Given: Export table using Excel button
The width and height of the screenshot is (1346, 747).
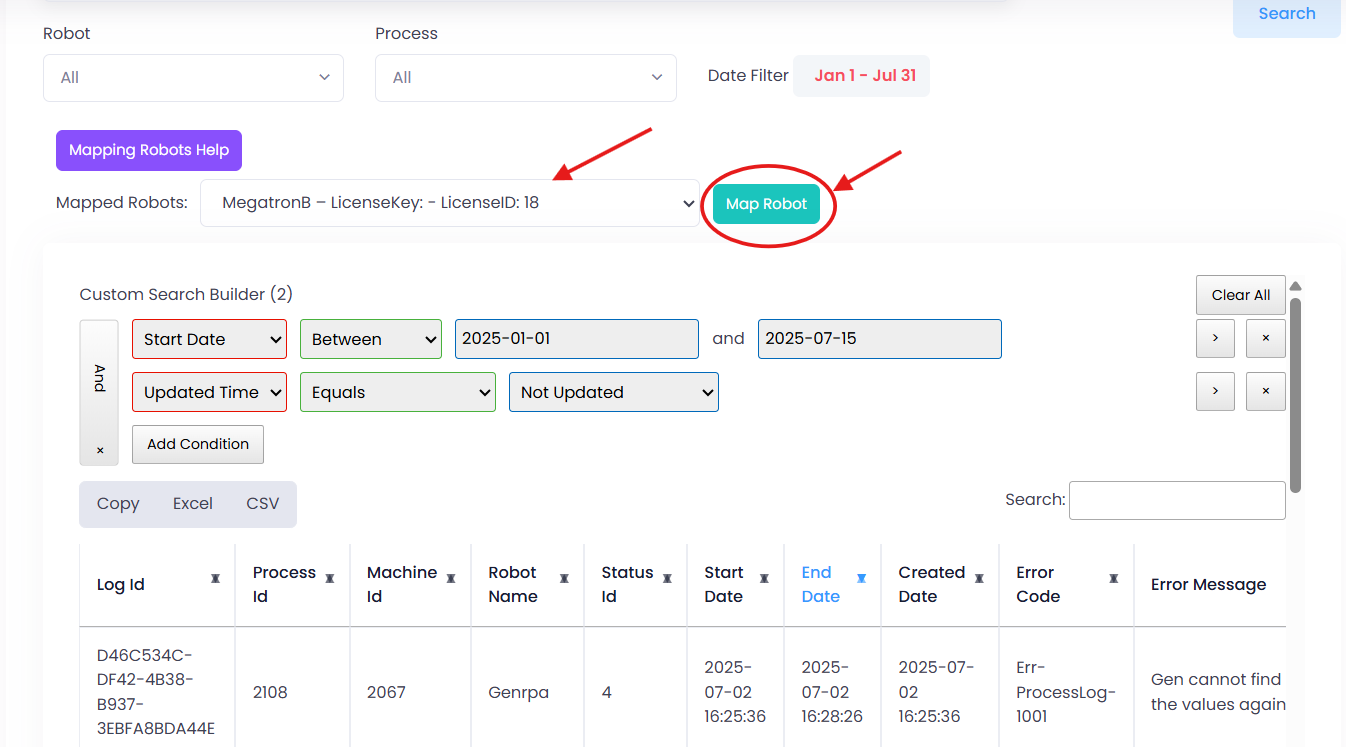Looking at the screenshot, I should click(x=192, y=504).
